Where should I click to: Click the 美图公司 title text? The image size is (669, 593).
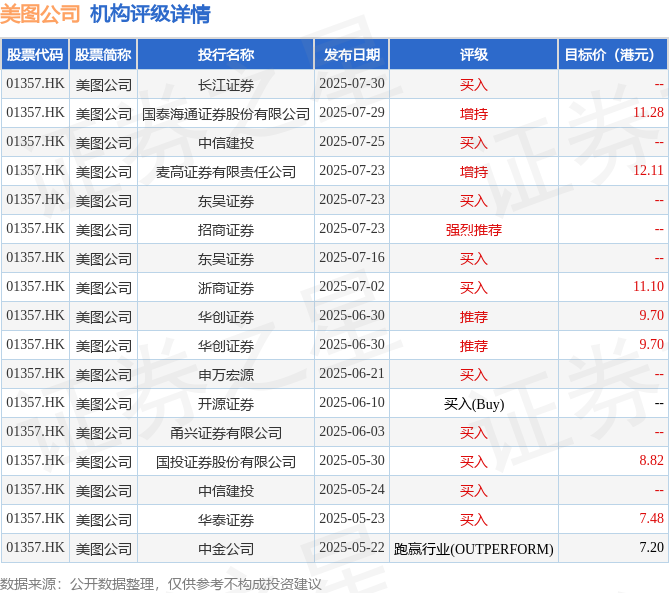[40, 14]
